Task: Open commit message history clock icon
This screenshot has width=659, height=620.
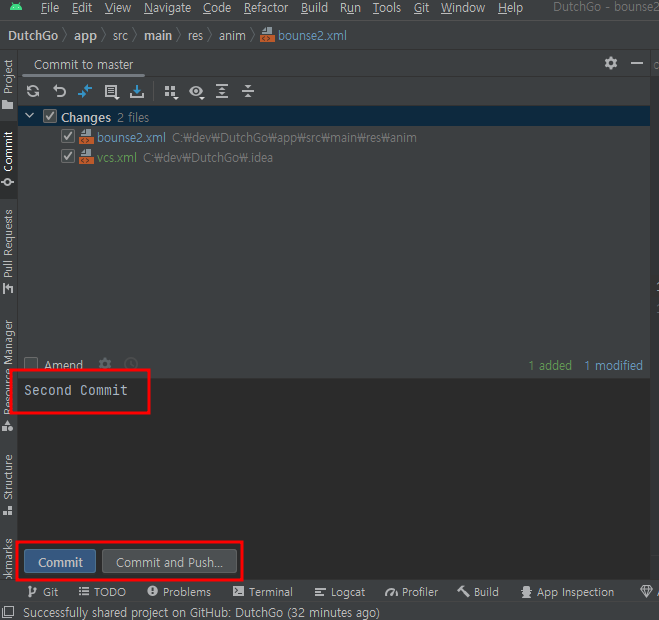Action: click(131, 364)
